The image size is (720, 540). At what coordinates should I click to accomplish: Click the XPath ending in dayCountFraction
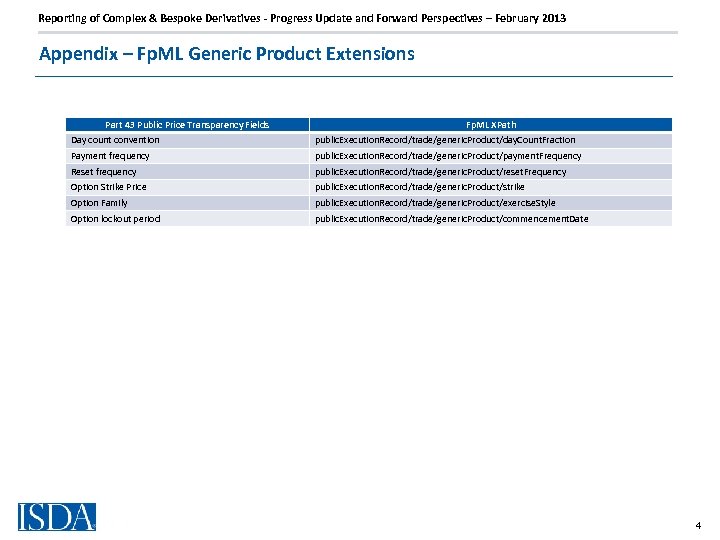pyautogui.click(x=445, y=140)
